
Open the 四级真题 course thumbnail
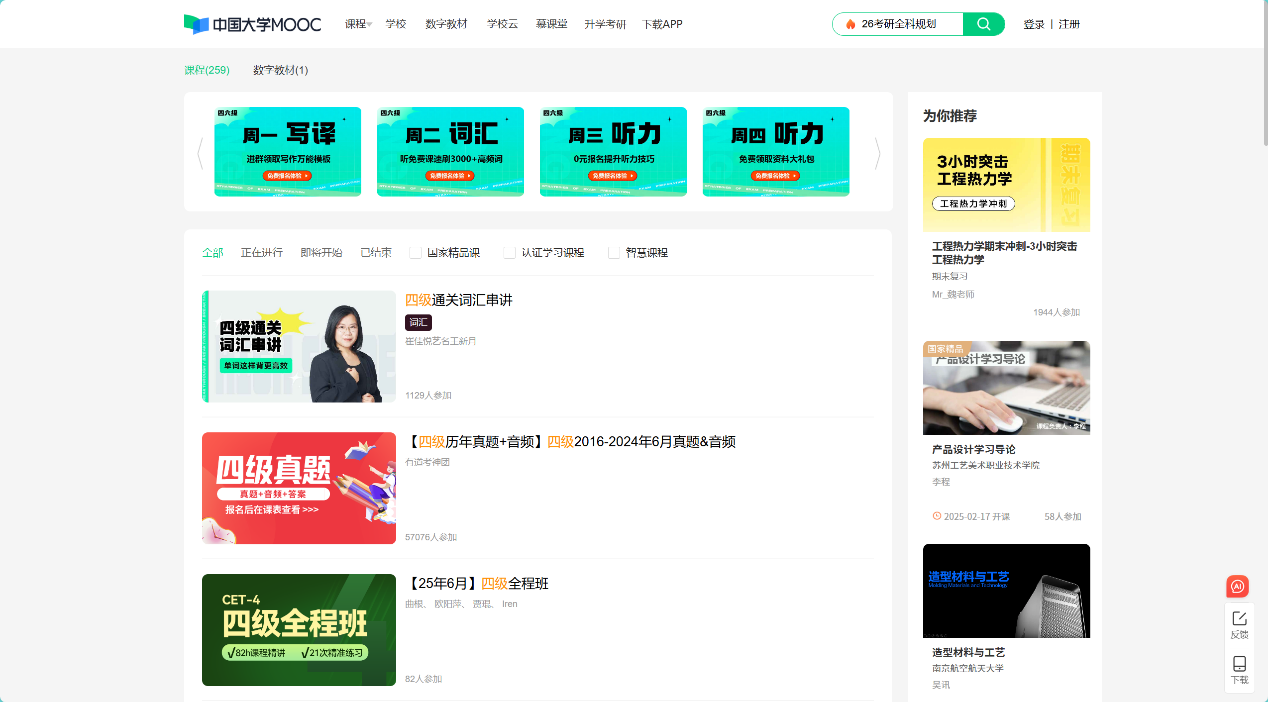[298, 488]
